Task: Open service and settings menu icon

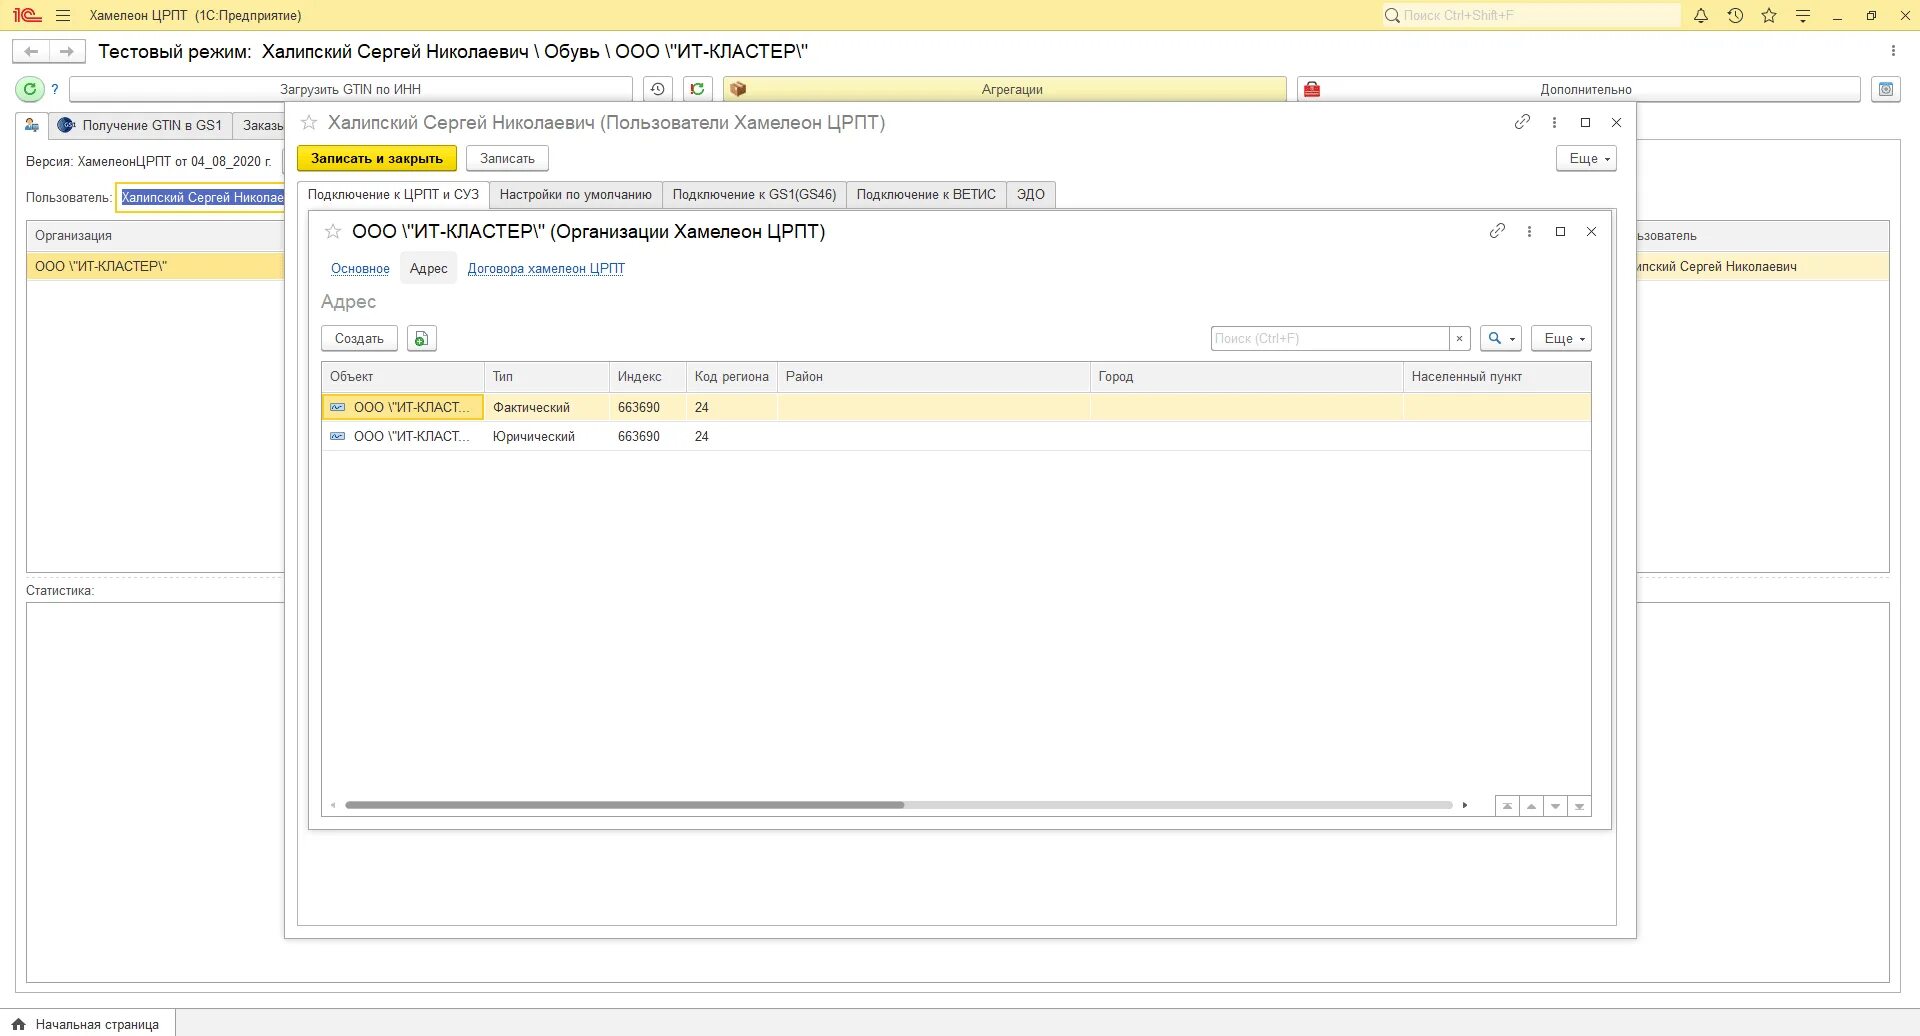Action: tap(1803, 15)
